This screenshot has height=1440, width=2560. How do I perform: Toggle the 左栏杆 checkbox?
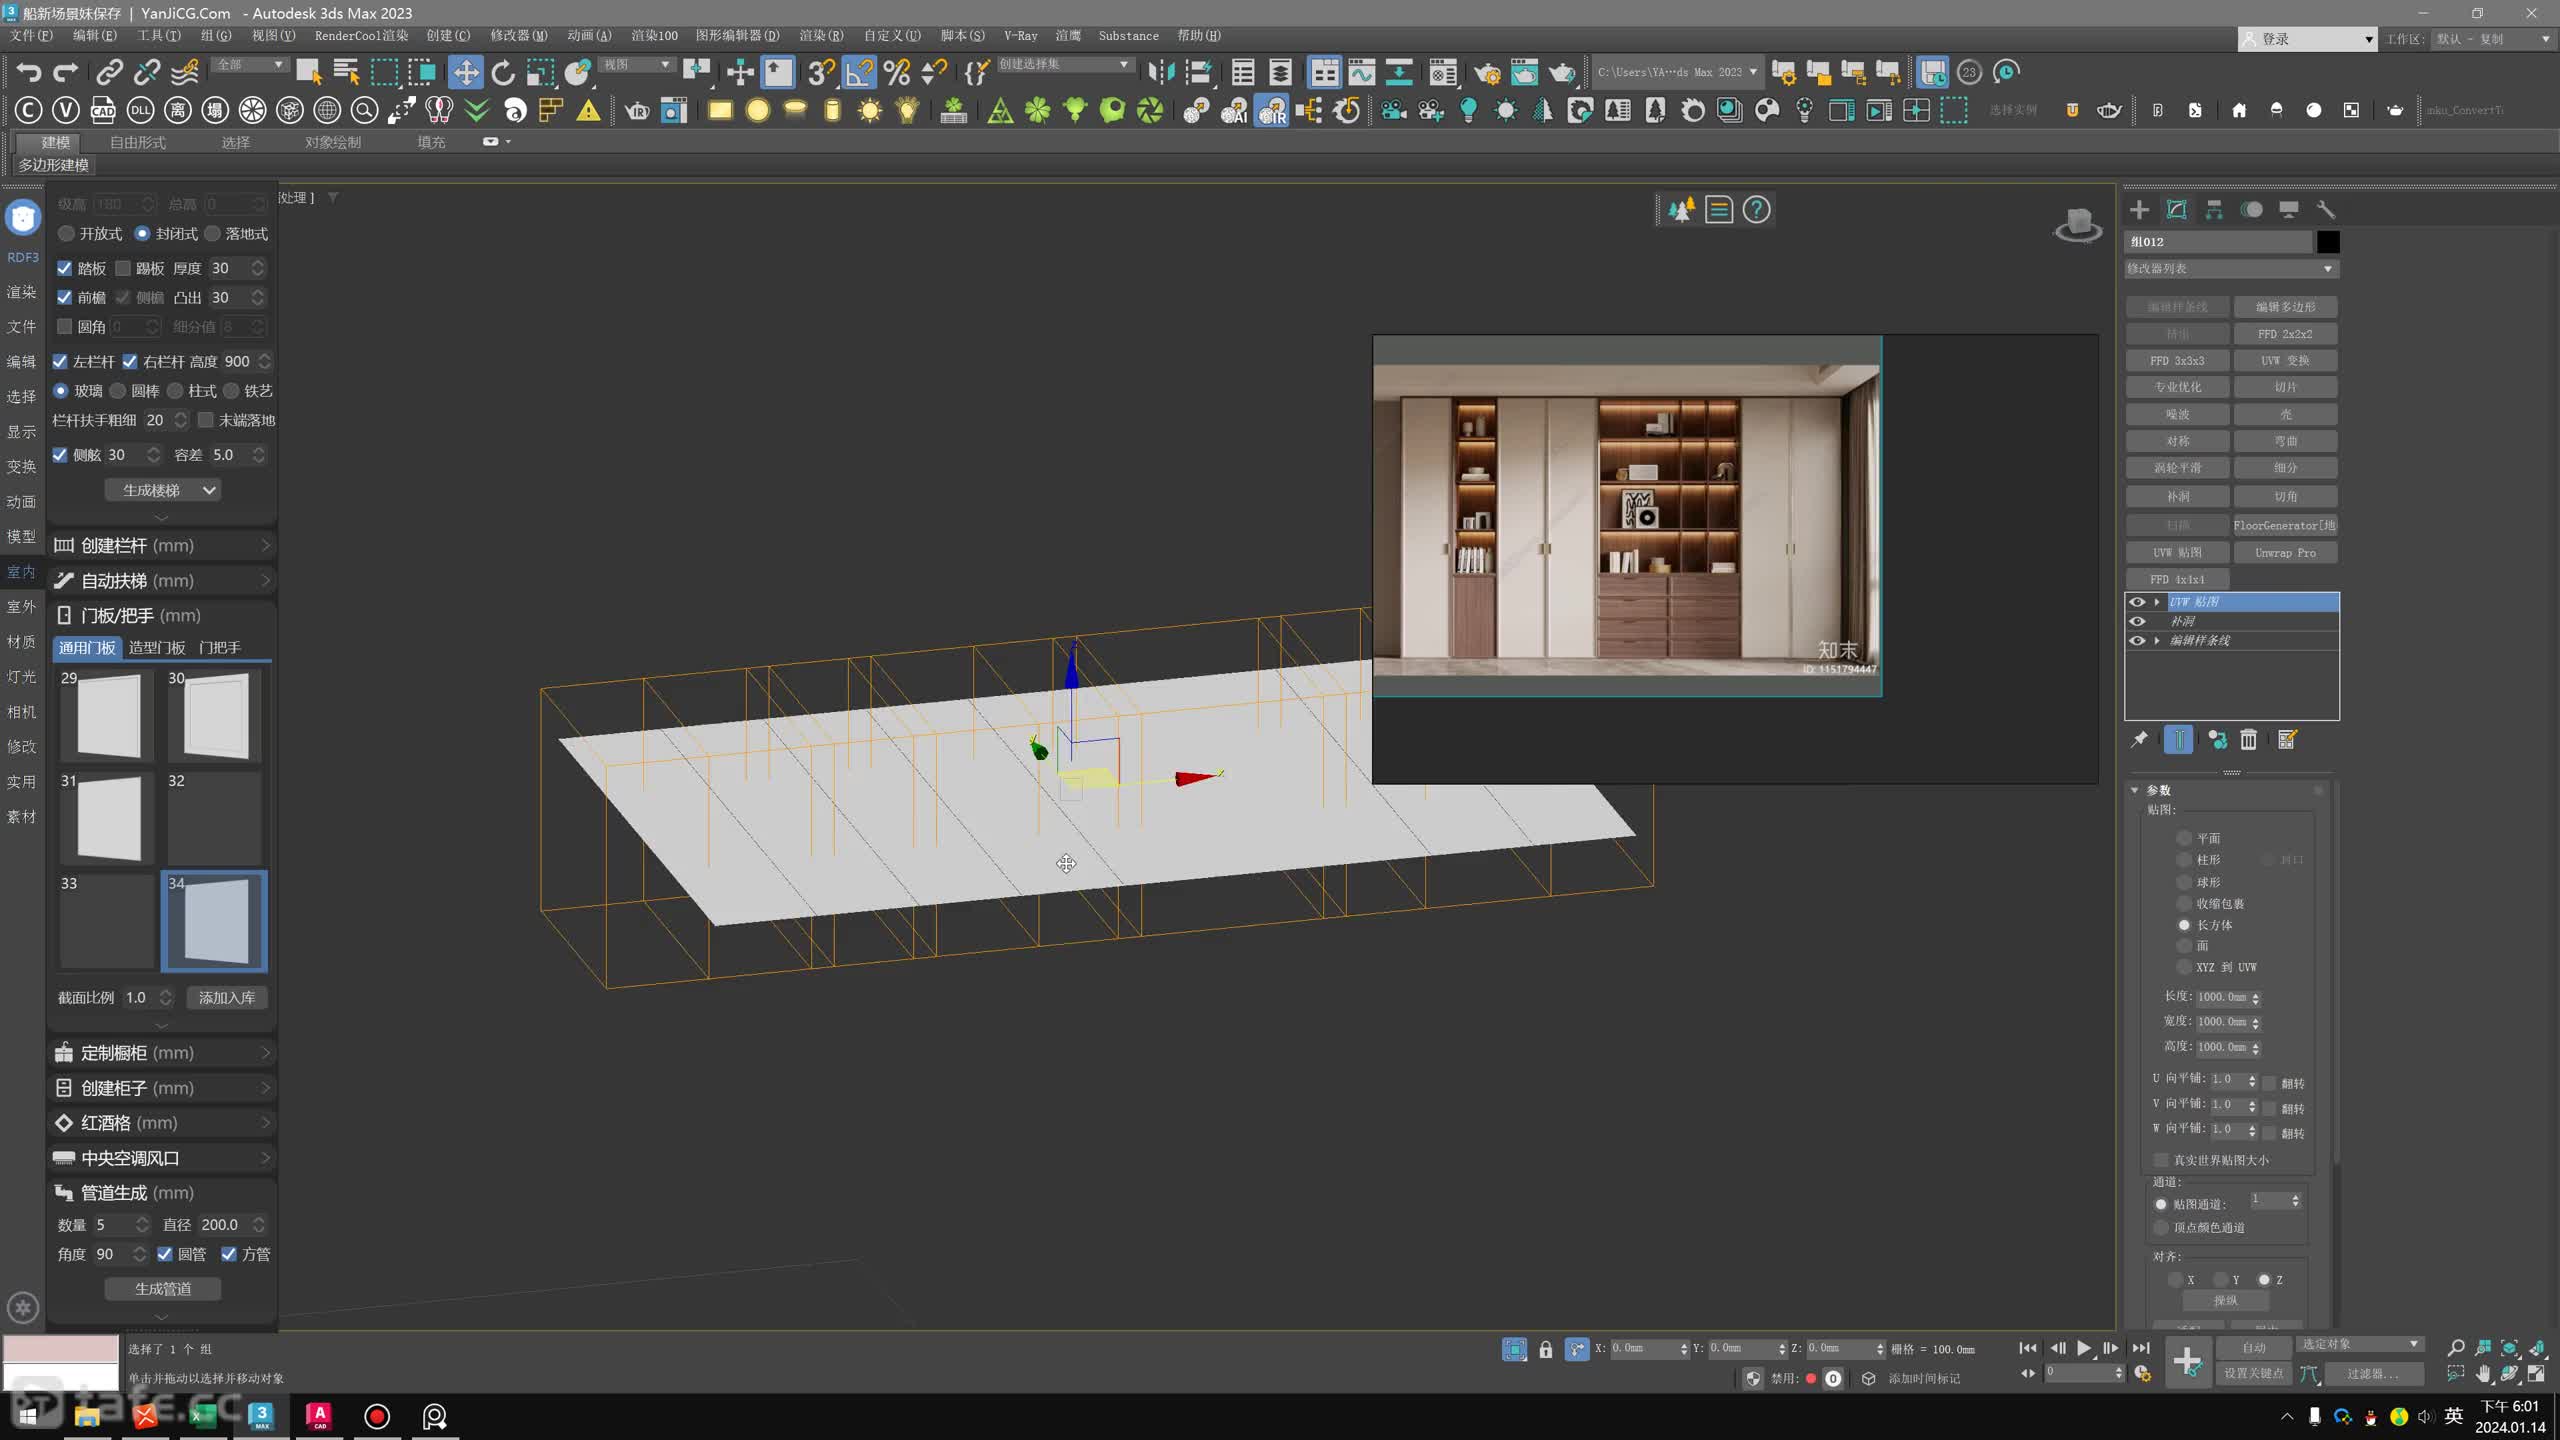click(x=60, y=361)
